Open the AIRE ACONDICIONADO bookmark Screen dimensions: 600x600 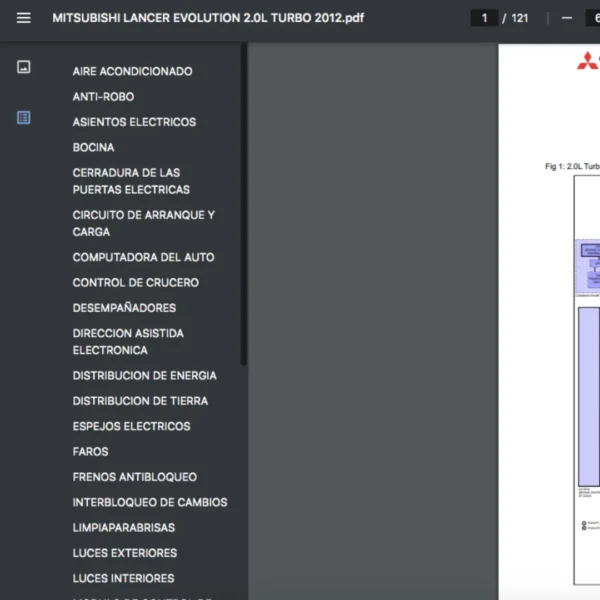tap(132, 71)
